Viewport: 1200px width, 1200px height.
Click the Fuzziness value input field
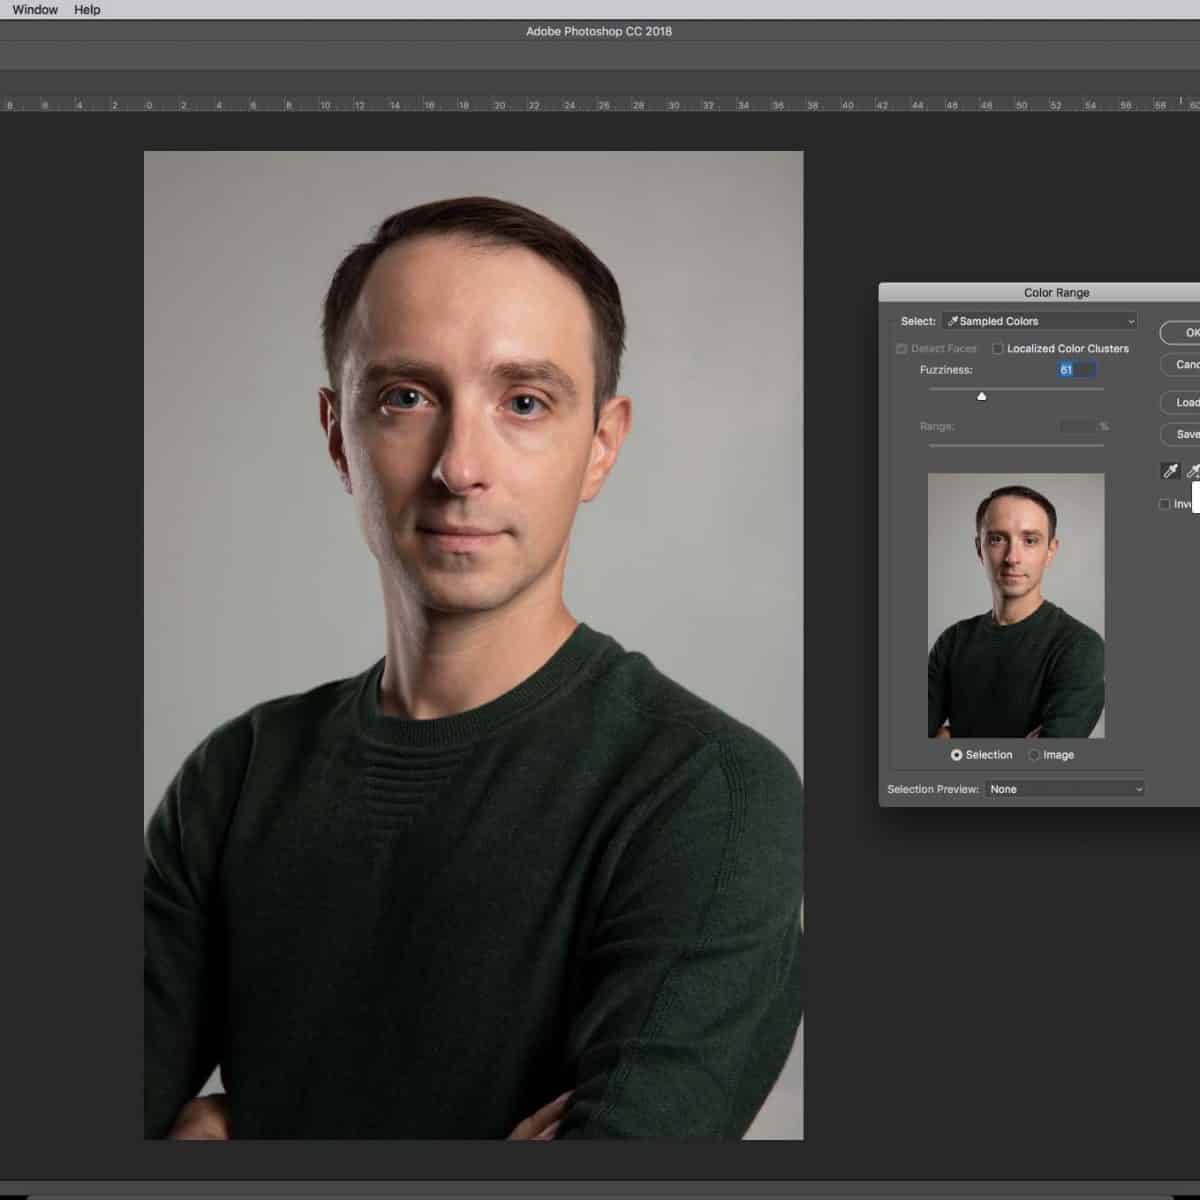point(1076,370)
